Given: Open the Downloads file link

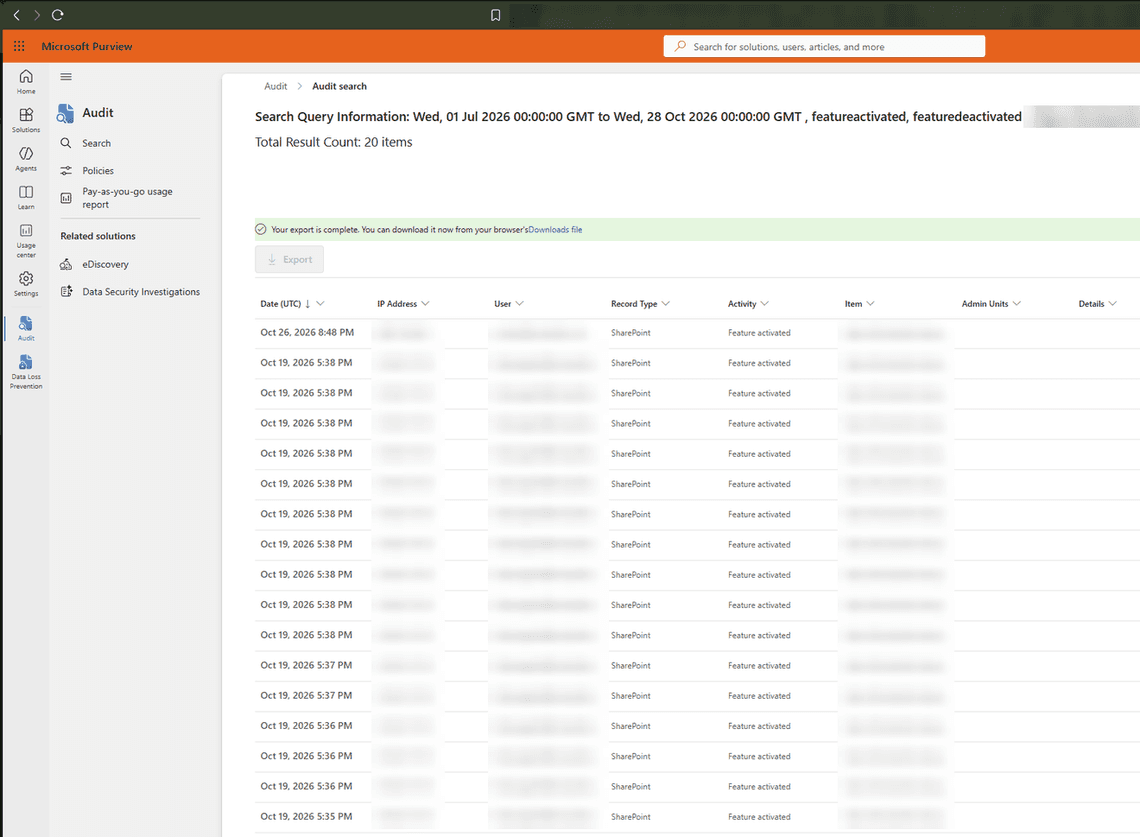Looking at the screenshot, I should (x=555, y=229).
